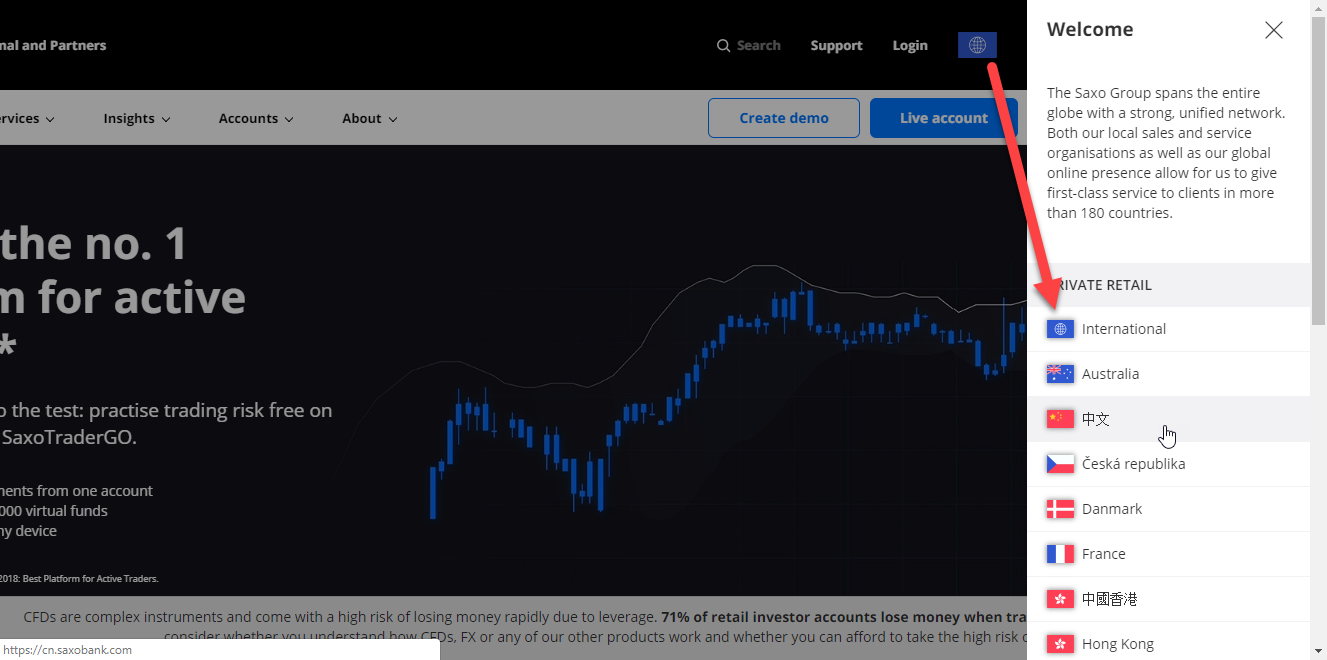
Task: Select France region
Action: pyautogui.click(x=1168, y=554)
